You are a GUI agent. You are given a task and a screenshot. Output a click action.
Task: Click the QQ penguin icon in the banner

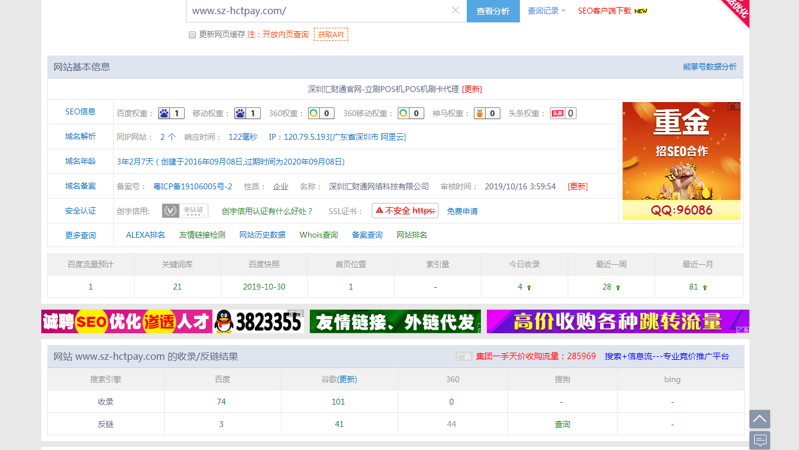click(224, 322)
